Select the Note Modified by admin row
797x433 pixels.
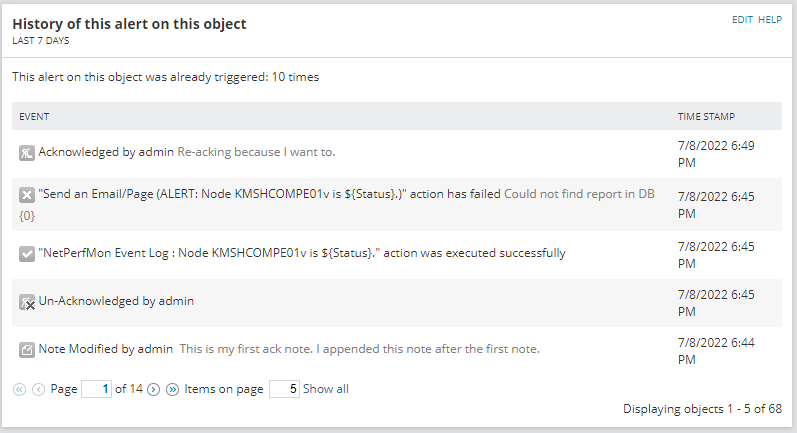tap(289, 349)
